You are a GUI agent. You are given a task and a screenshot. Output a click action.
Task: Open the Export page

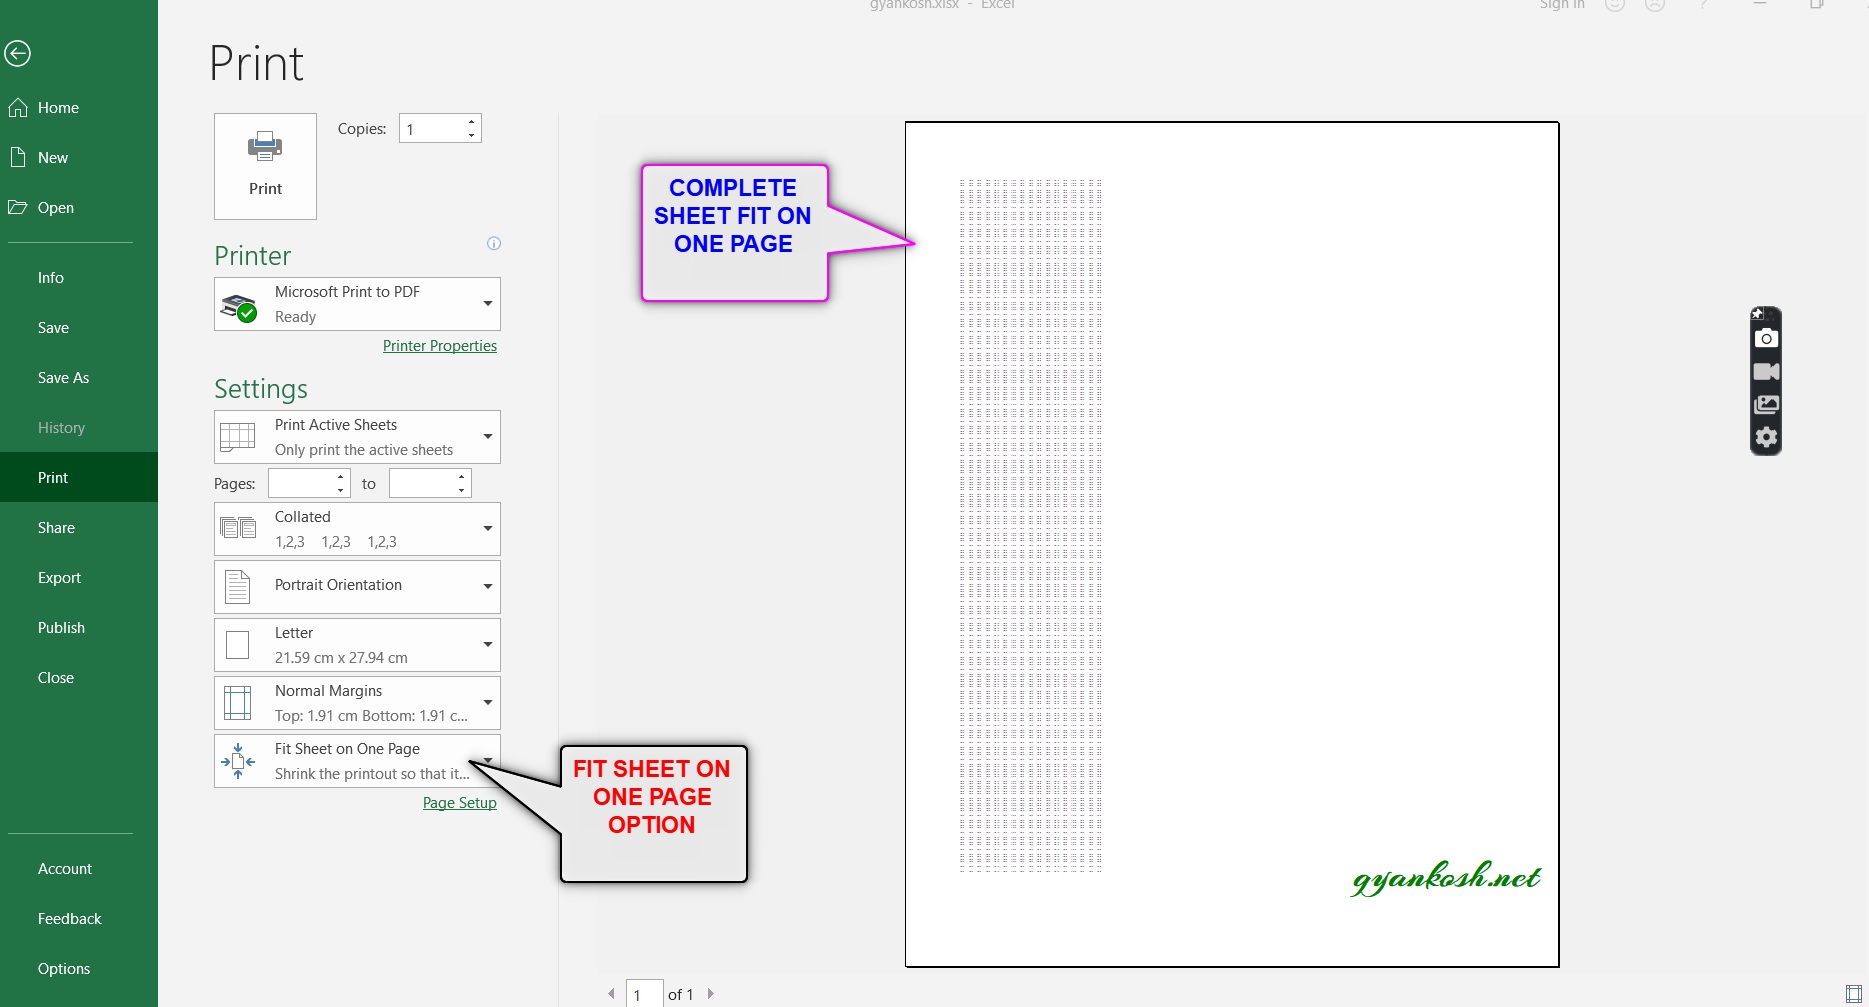79,578
